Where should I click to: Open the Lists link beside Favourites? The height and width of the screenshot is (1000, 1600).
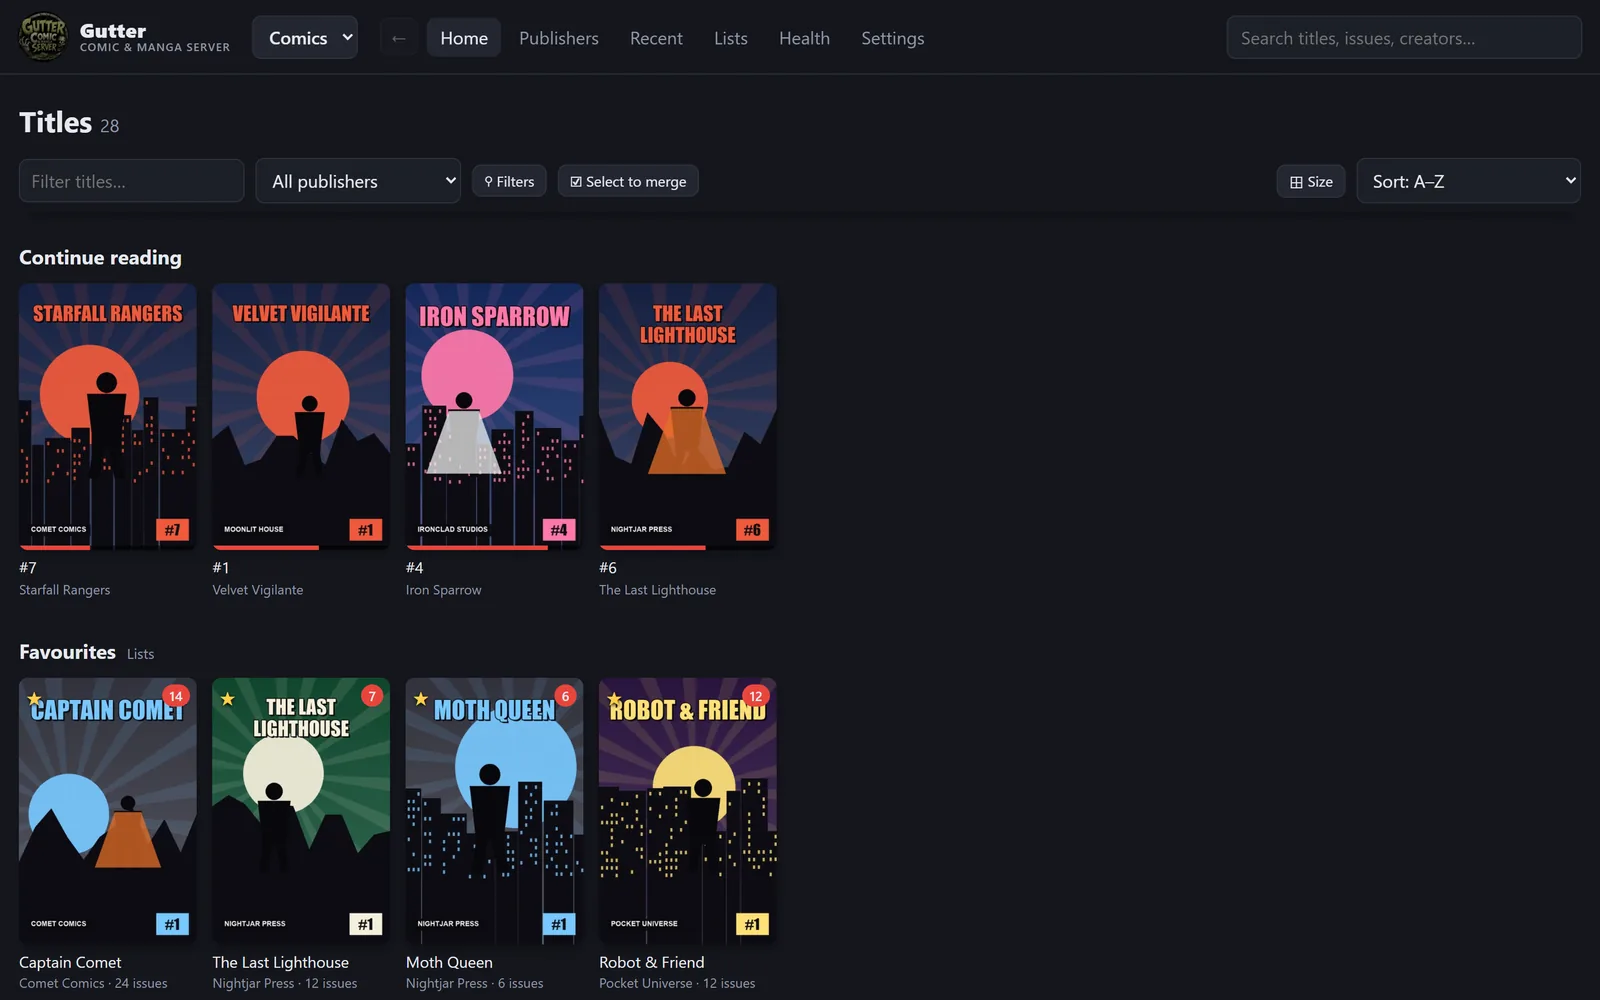point(140,654)
